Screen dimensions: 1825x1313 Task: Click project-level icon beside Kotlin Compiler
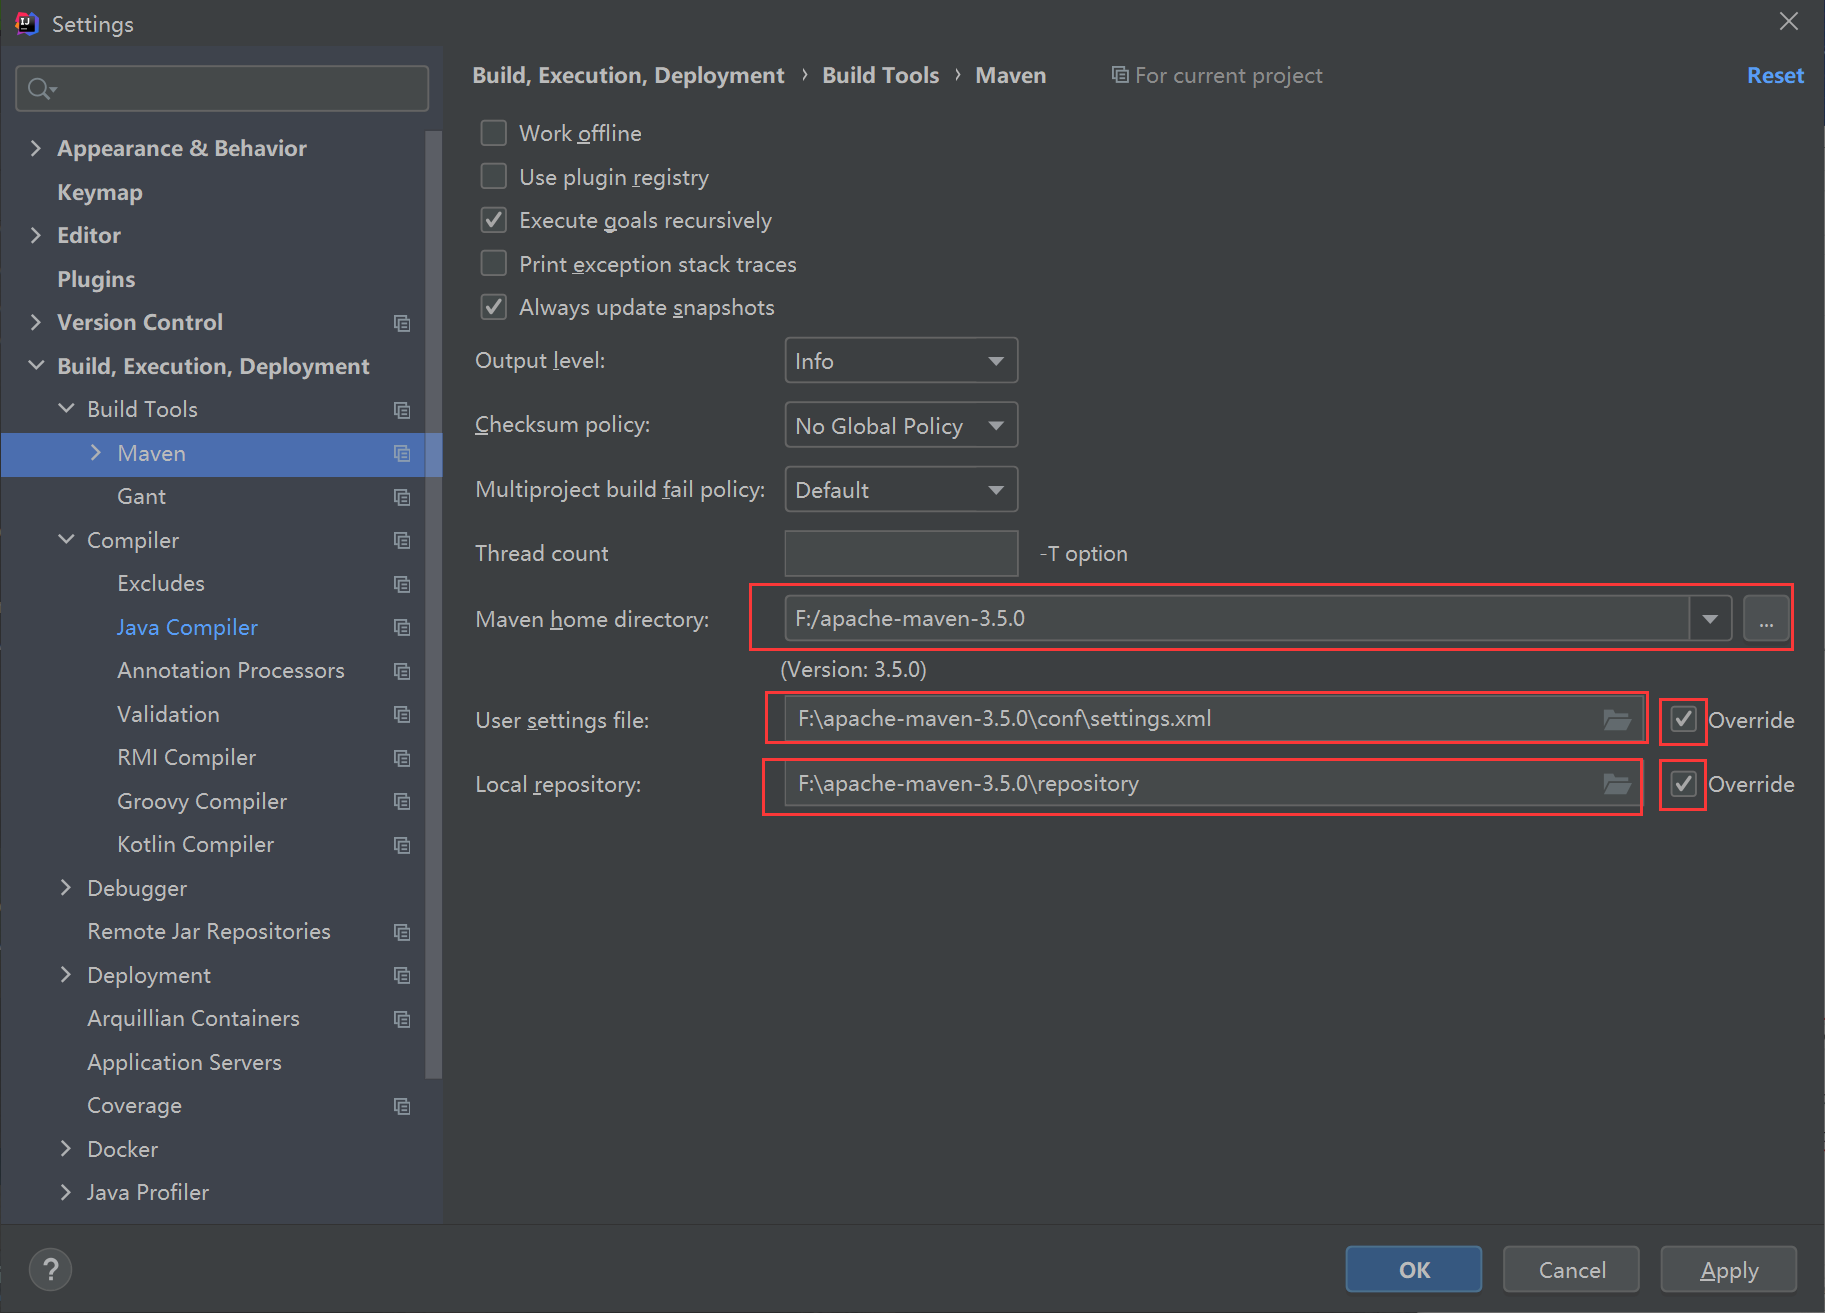(402, 845)
